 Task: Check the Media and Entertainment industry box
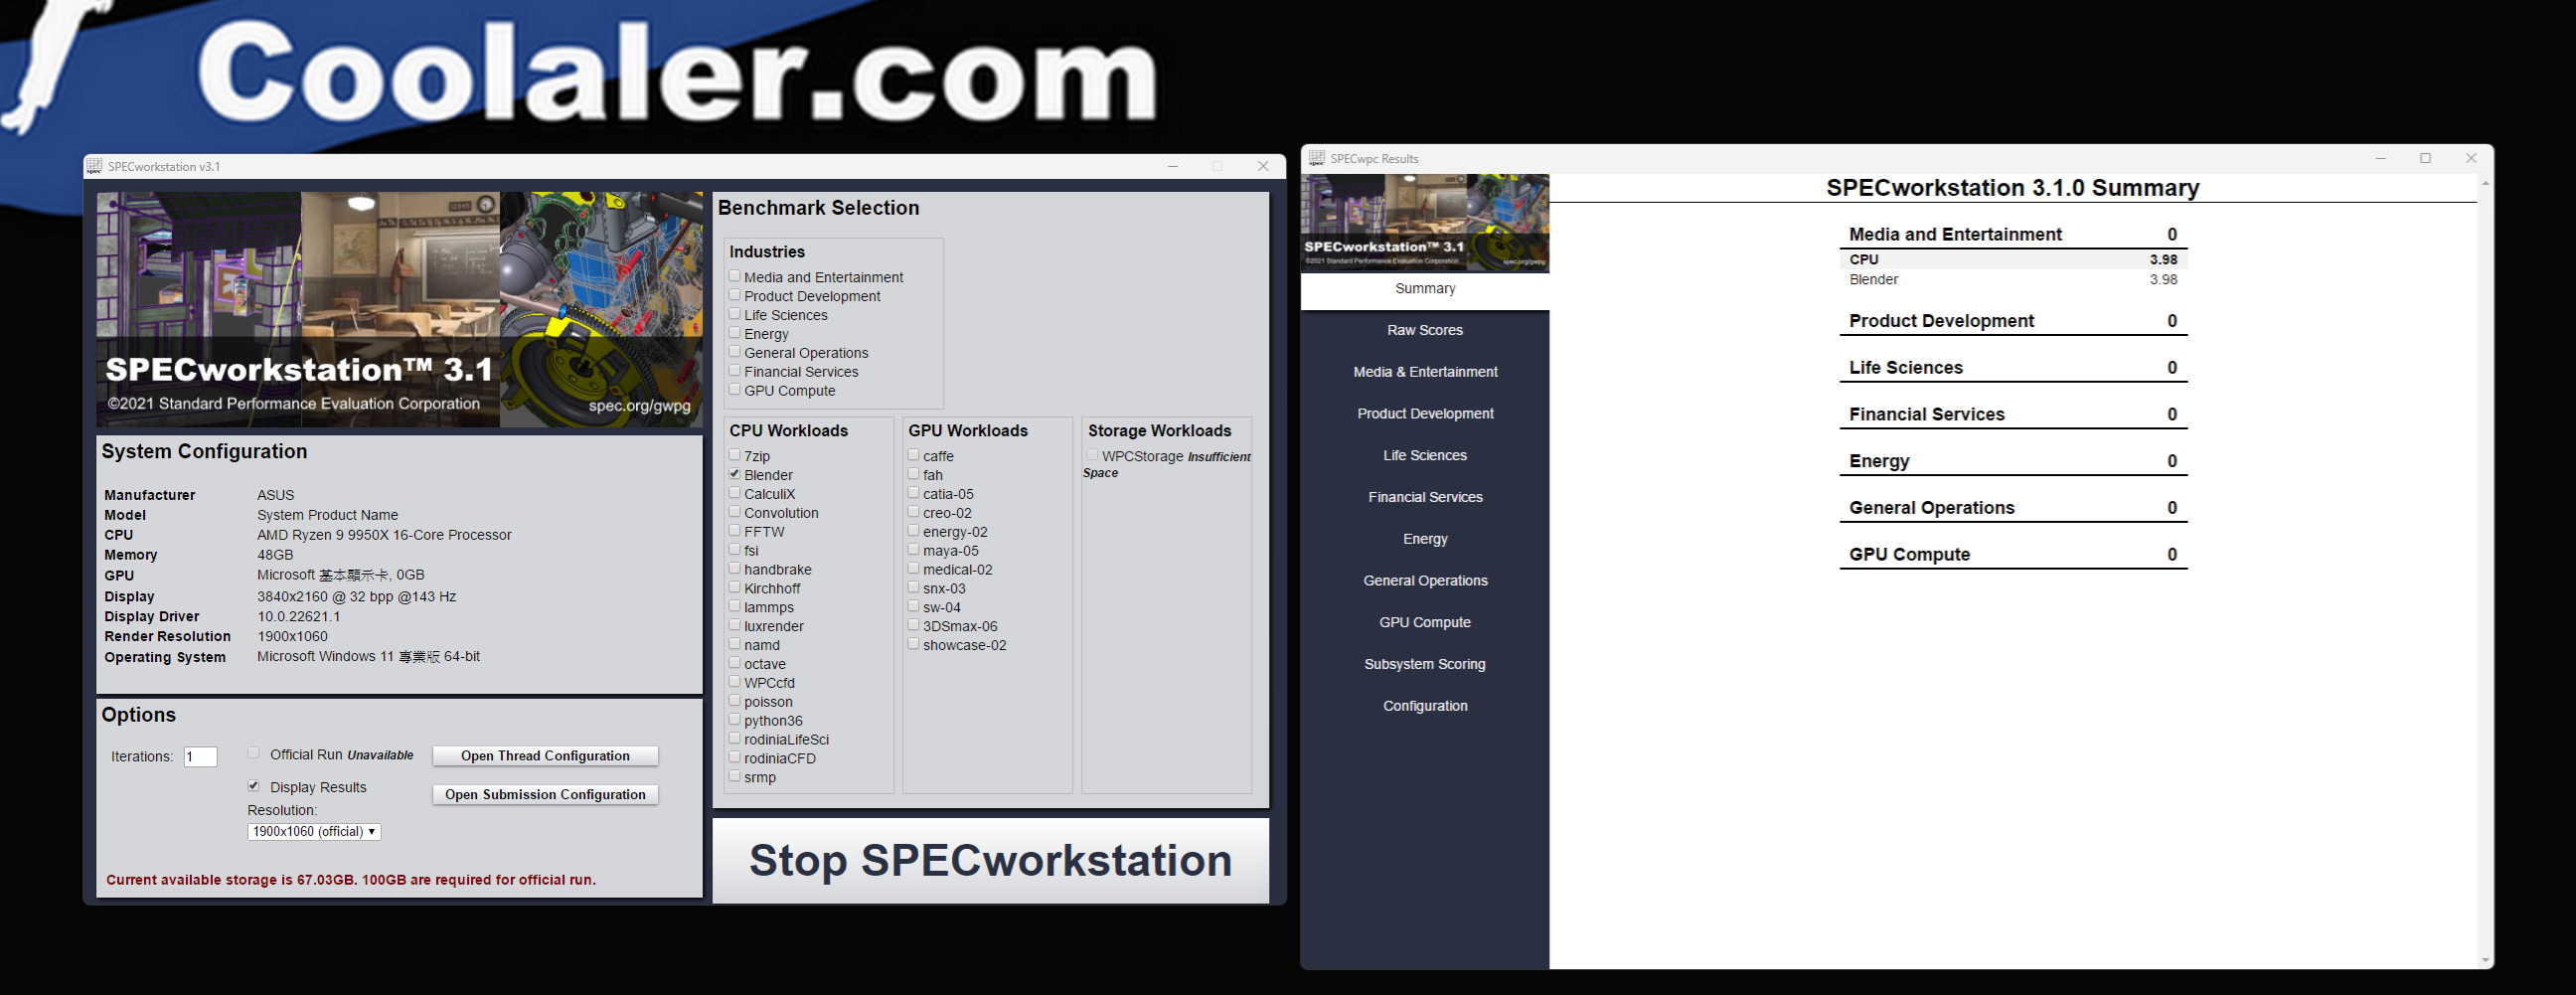pos(735,276)
